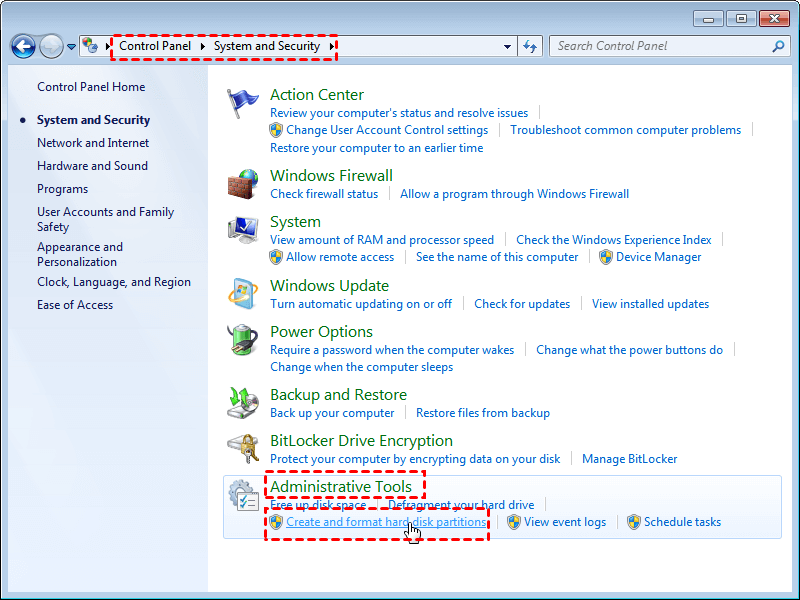Click shield icon beside Device Manager
The height and width of the screenshot is (600, 800).
point(606,257)
